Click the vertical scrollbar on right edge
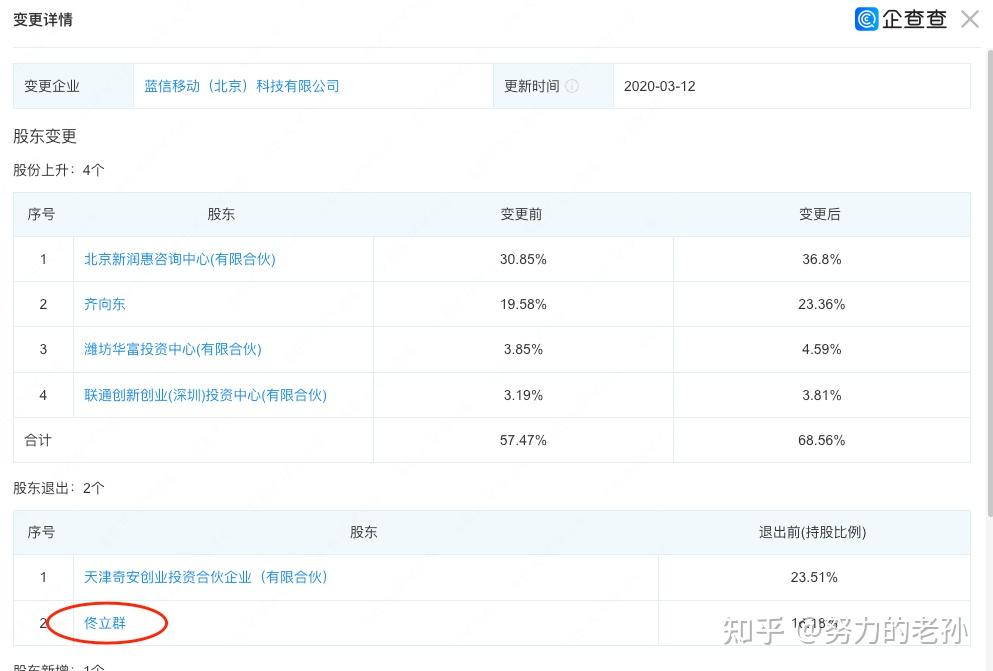The height and width of the screenshot is (671, 993). (989, 282)
